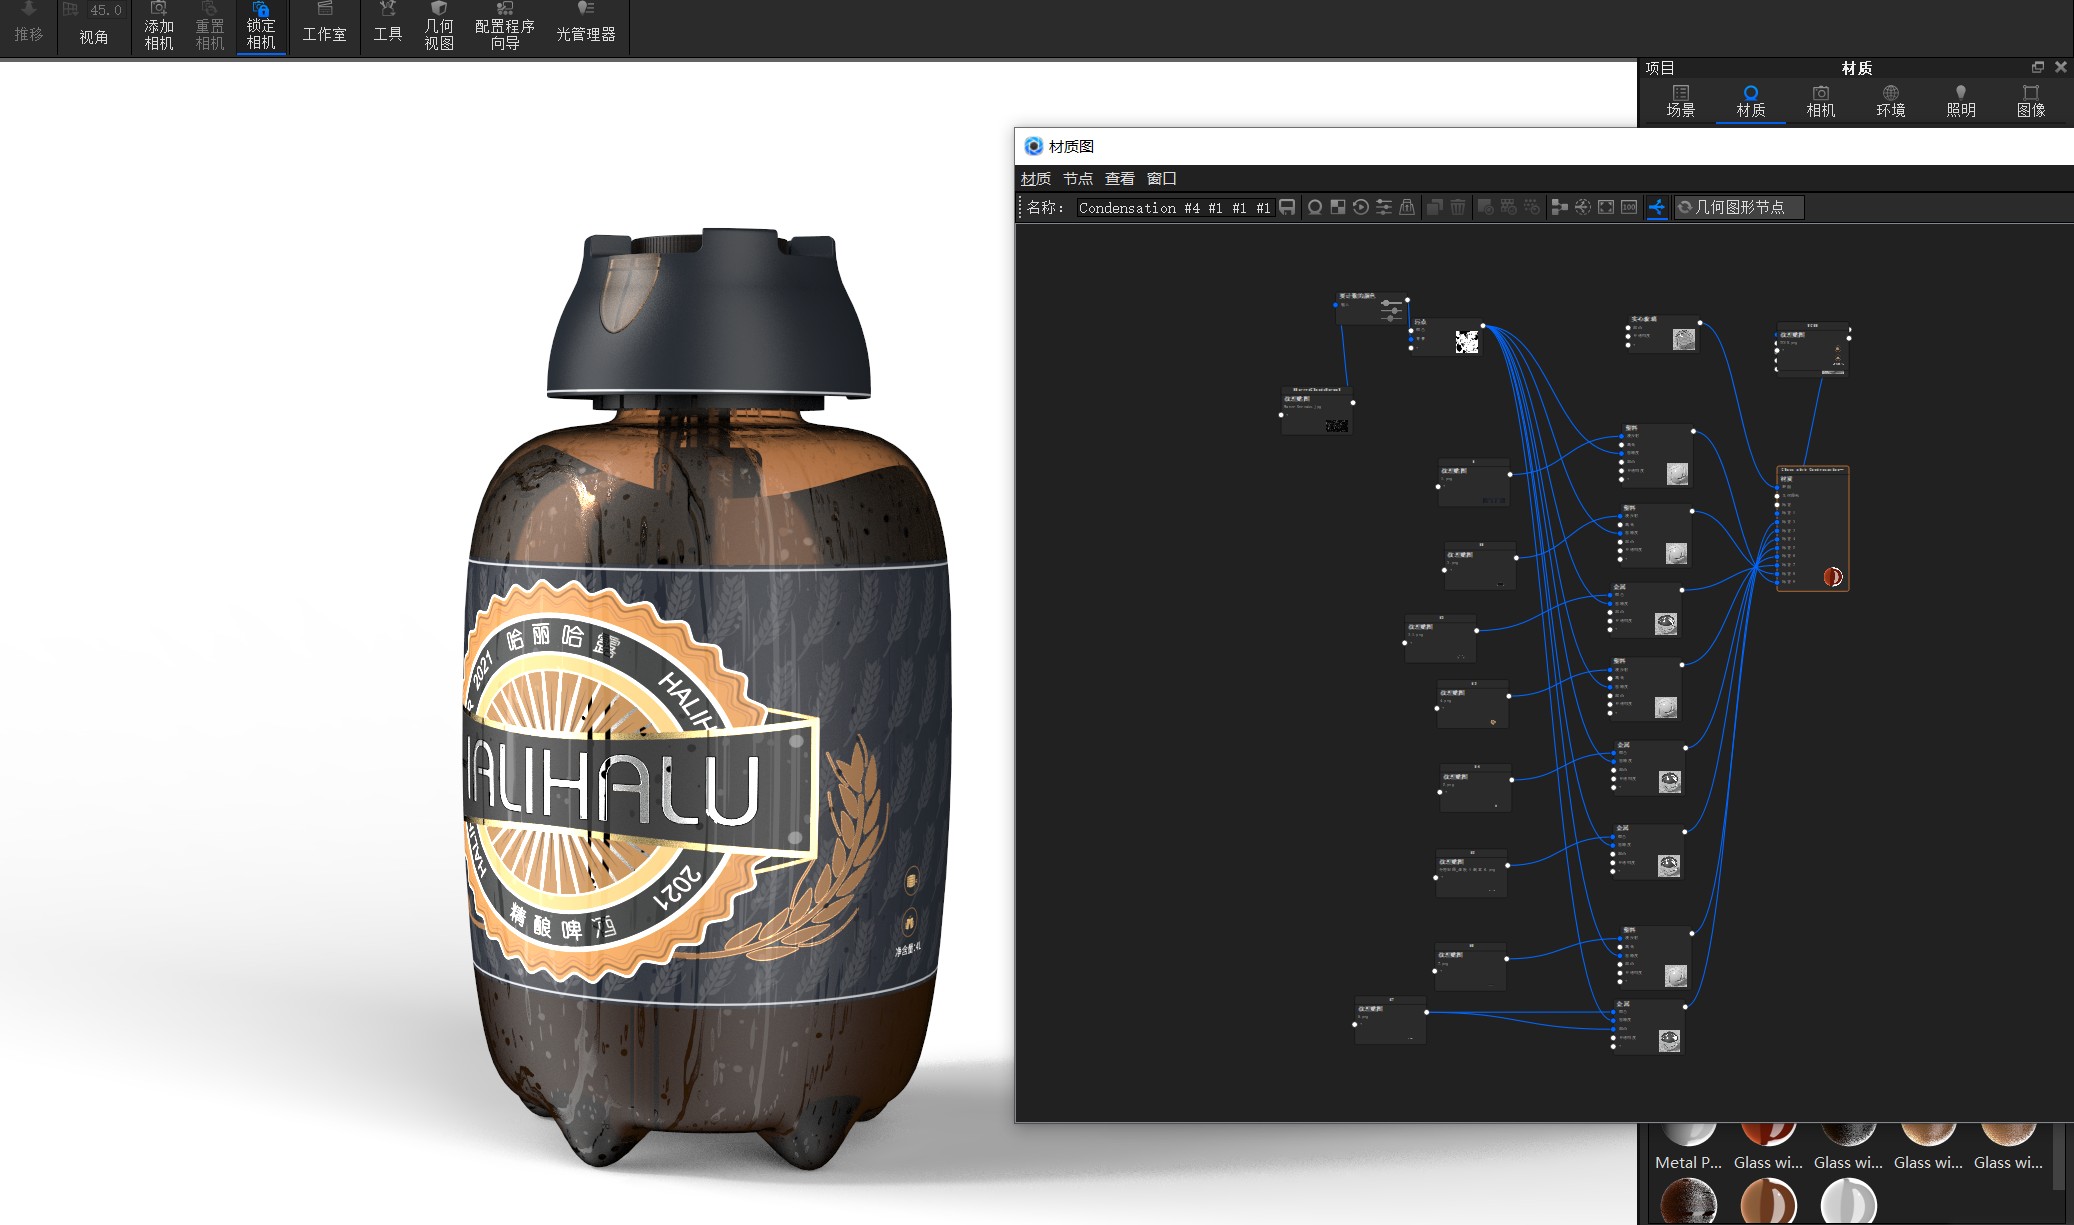Open the 配置程序向导 wizard
This screenshot has width=2074, height=1225.
(503, 25)
